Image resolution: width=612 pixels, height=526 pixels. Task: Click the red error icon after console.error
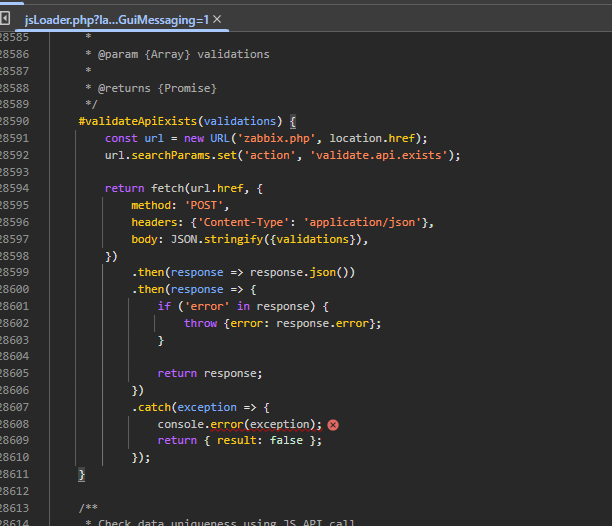[x=333, y=425]
